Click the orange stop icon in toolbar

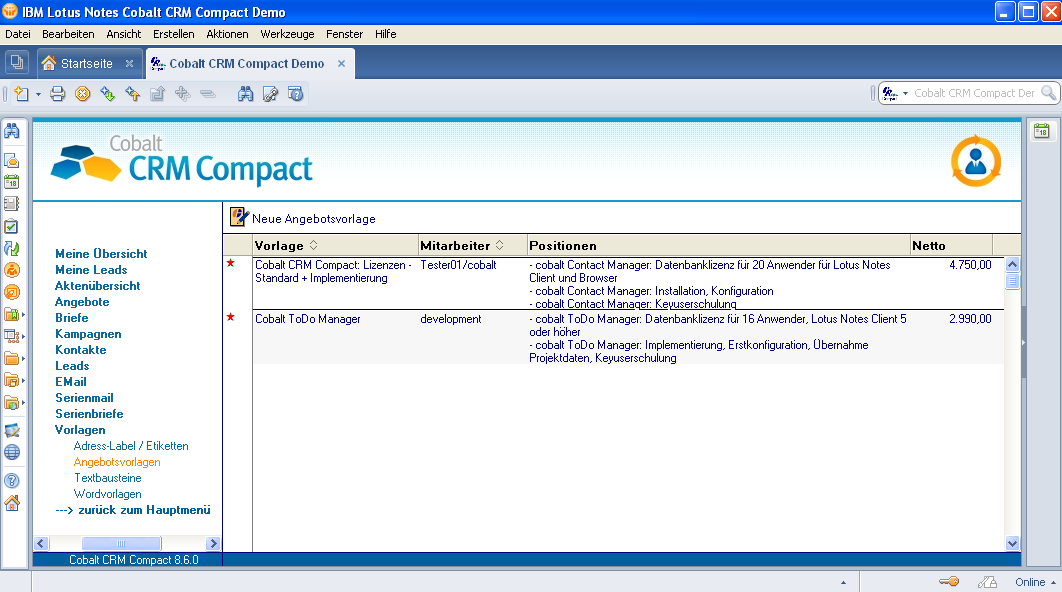[83, 94]
